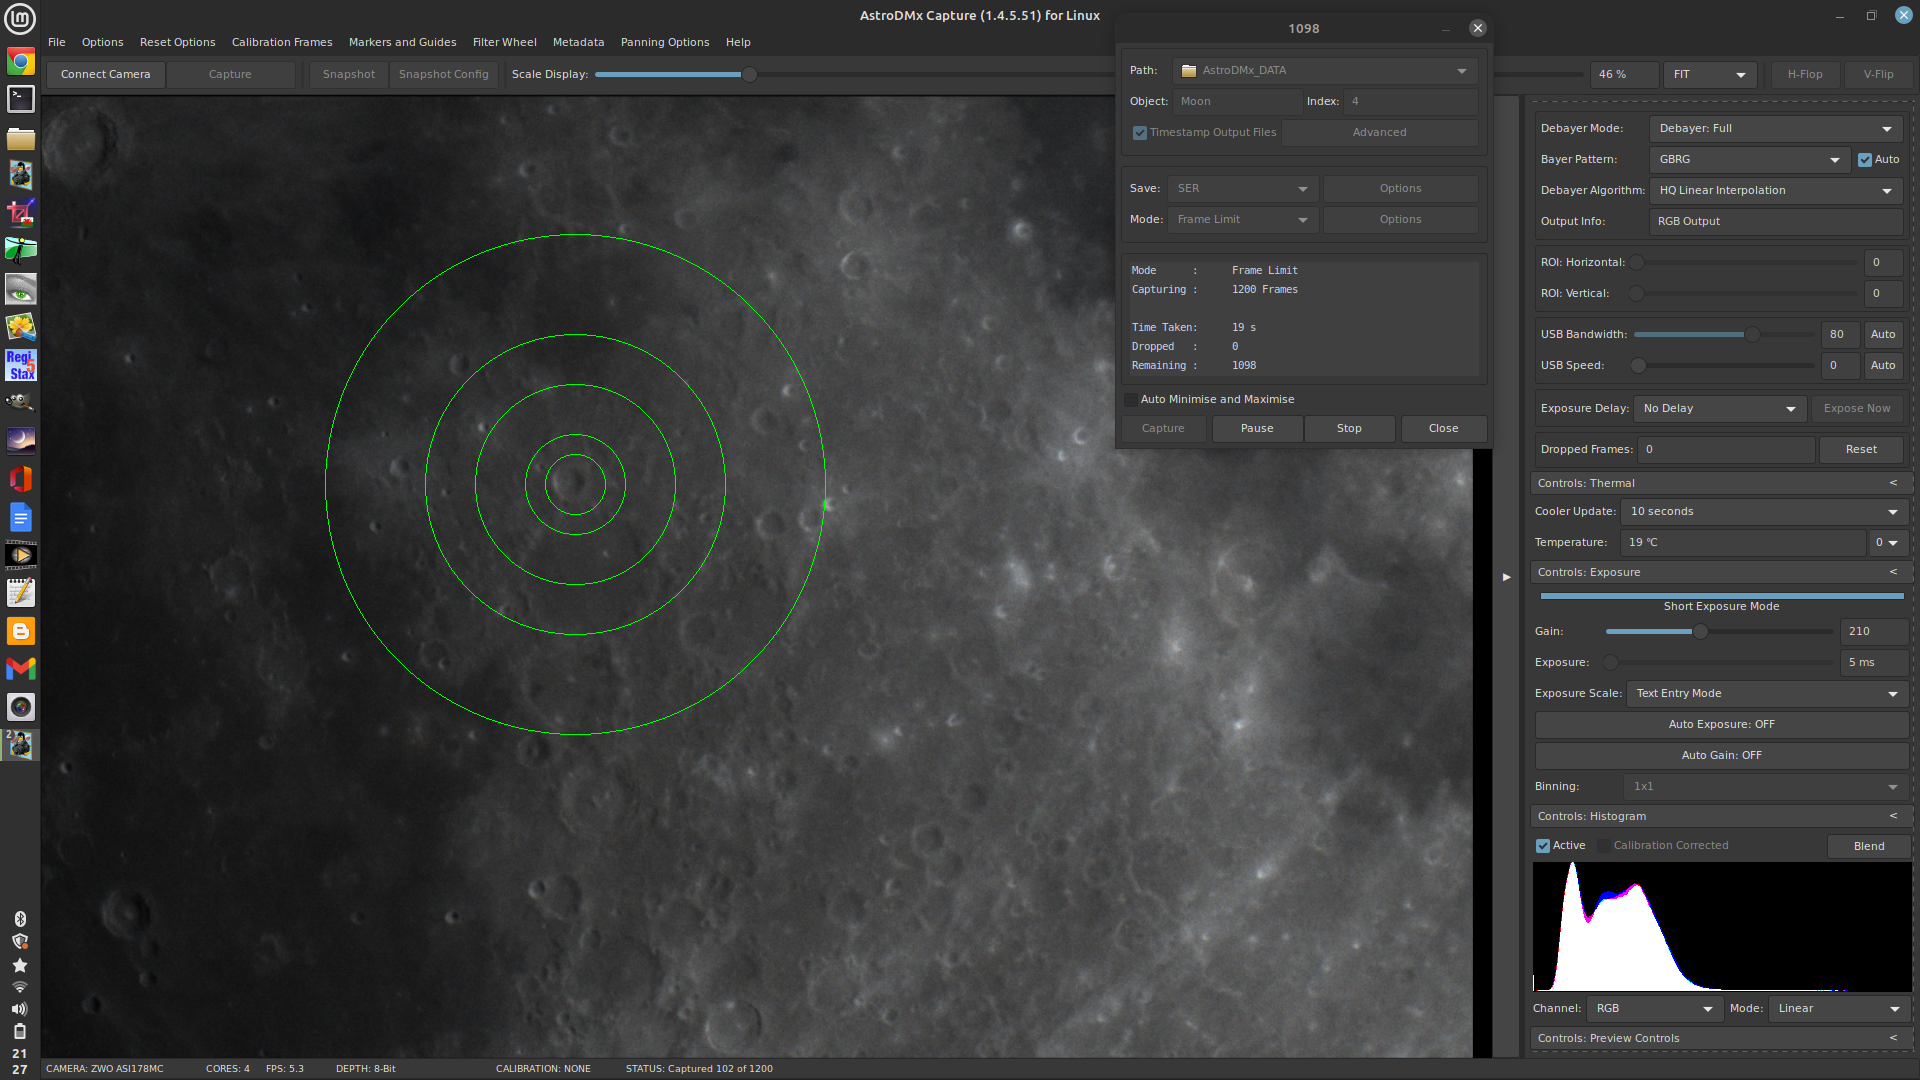Pause the current capture
Screen dimensions: 1920x1080
coord(1256,429)
